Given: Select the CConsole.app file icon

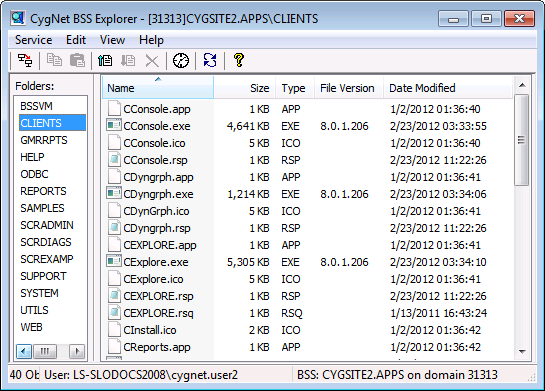Looking at the screenshot, I should pyautogui.click(x=114, y=109).
